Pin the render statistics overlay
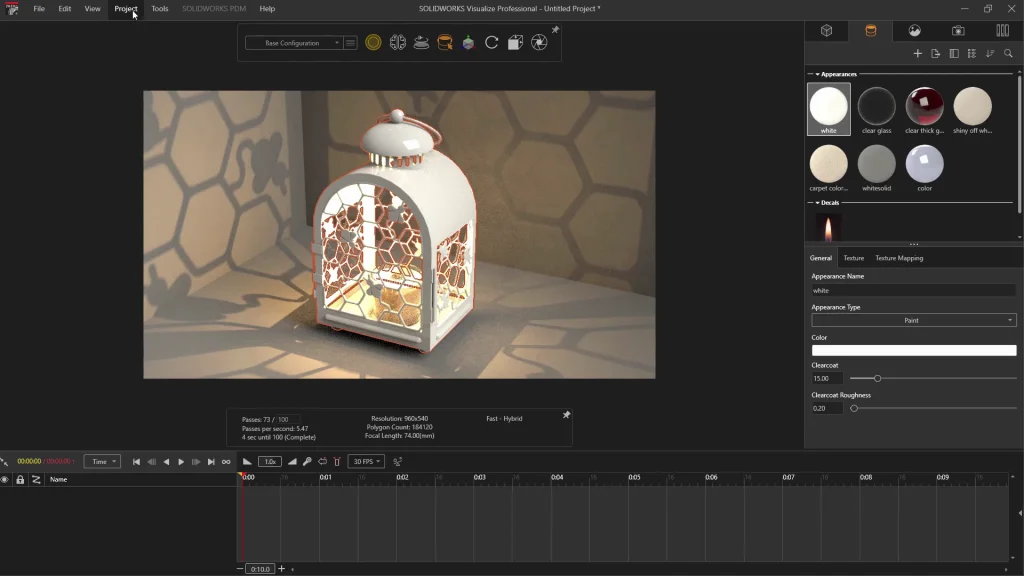This screenshot has height=576, width=1024. (566, 412)
